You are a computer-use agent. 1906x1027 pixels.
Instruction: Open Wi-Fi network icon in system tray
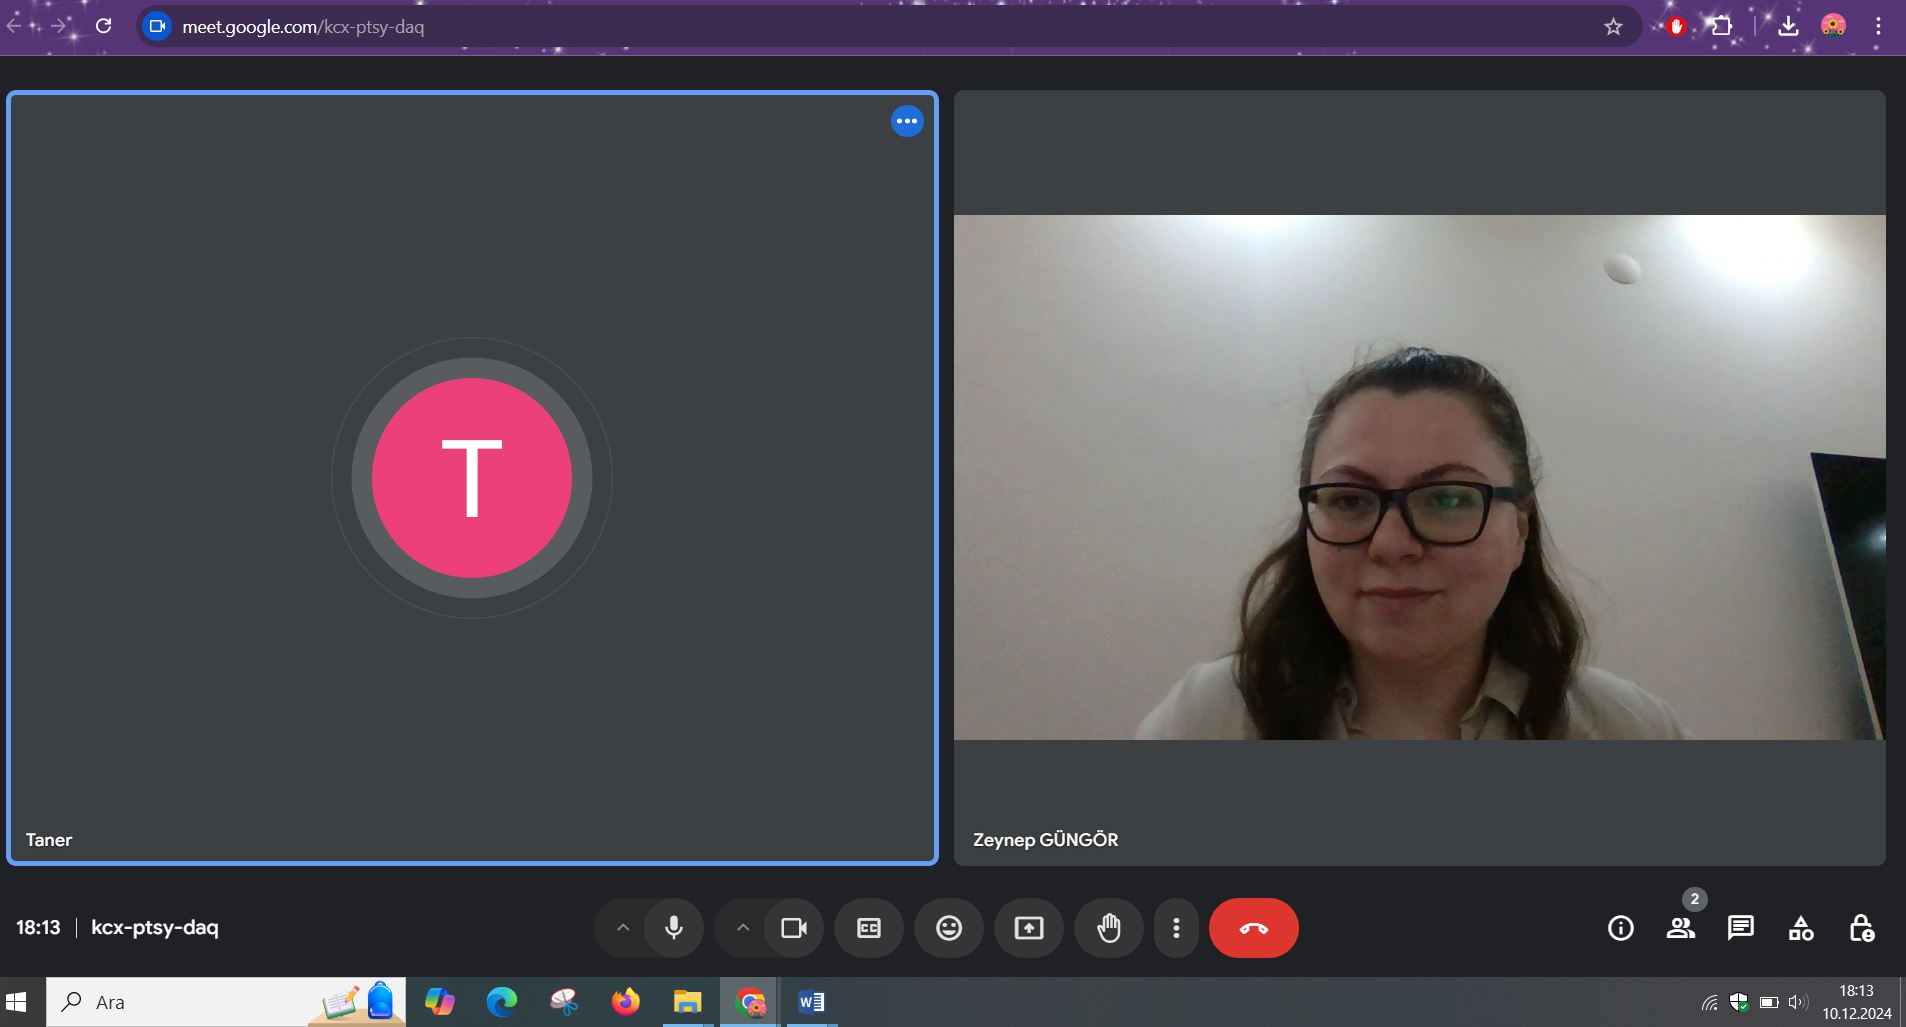point(1711,1002)
